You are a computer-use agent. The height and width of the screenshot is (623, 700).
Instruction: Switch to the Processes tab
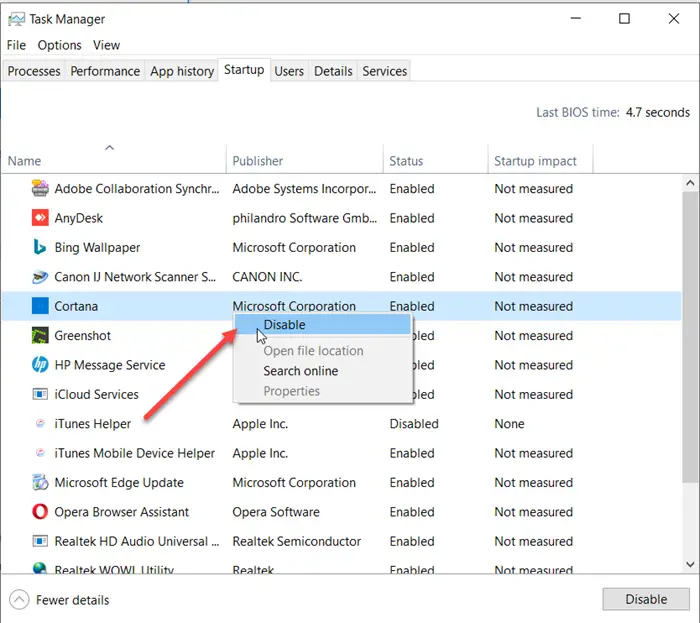tap(34, 71)
